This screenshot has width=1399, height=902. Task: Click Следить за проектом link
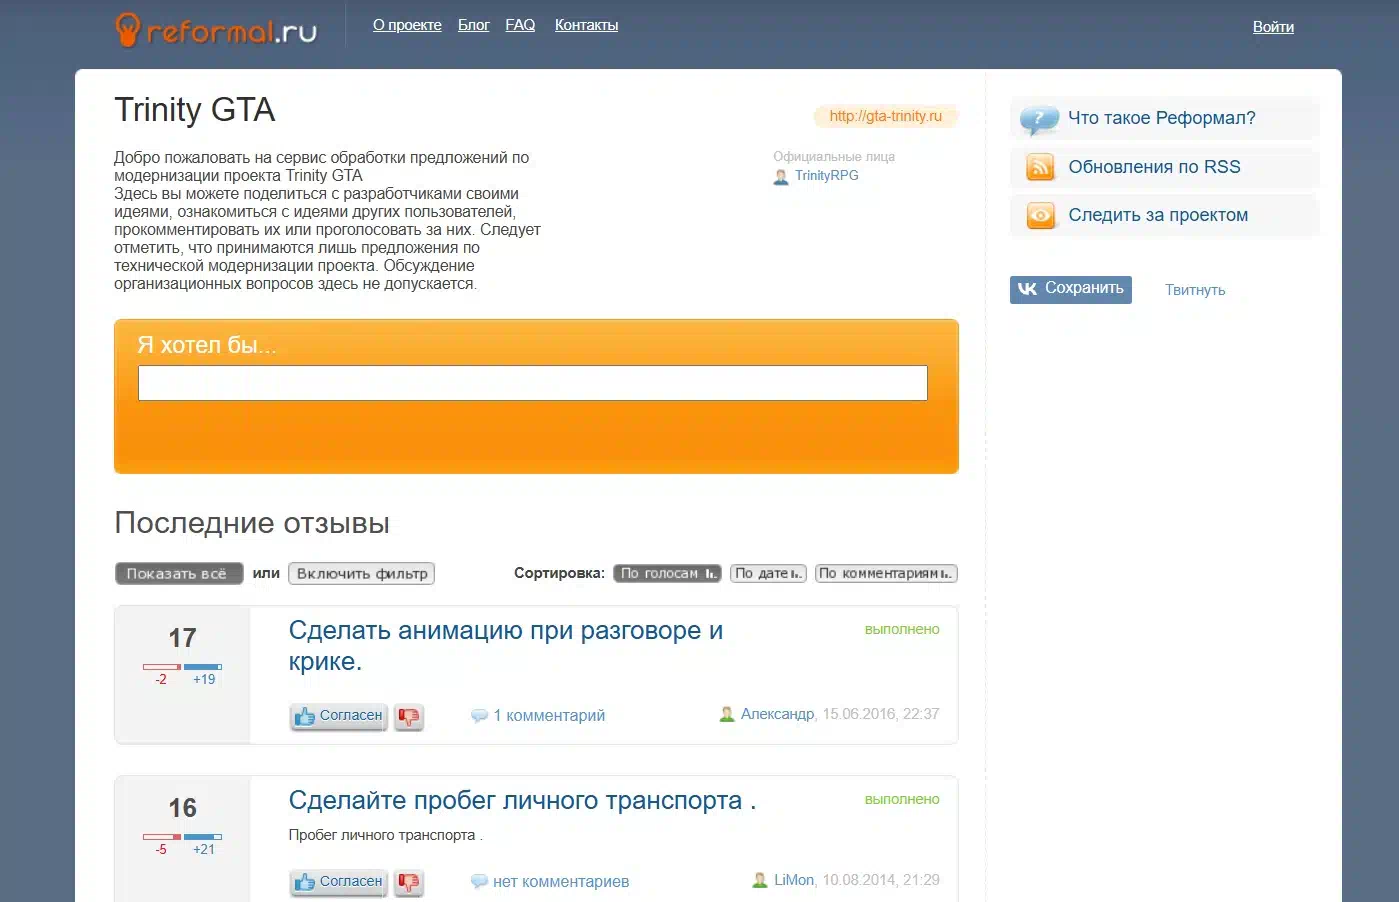1158,215
